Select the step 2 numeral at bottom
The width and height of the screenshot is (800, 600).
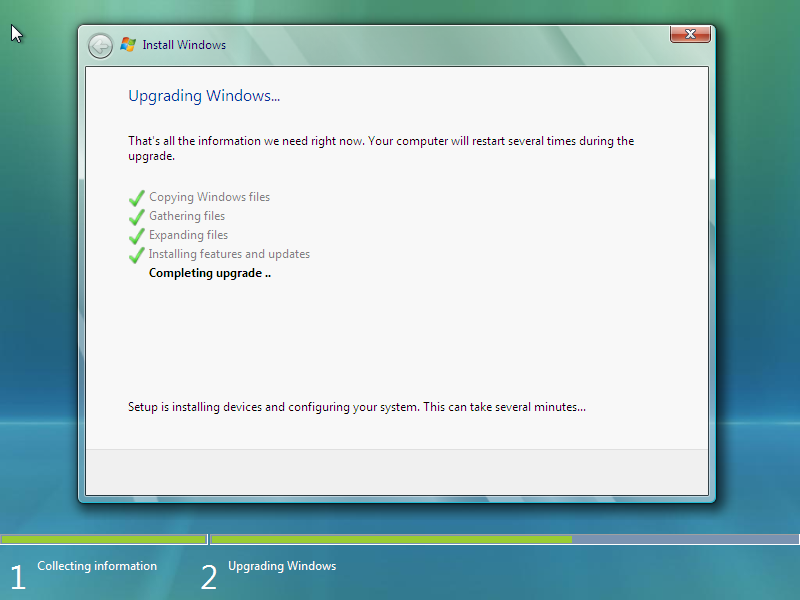(x=209, y=576)
